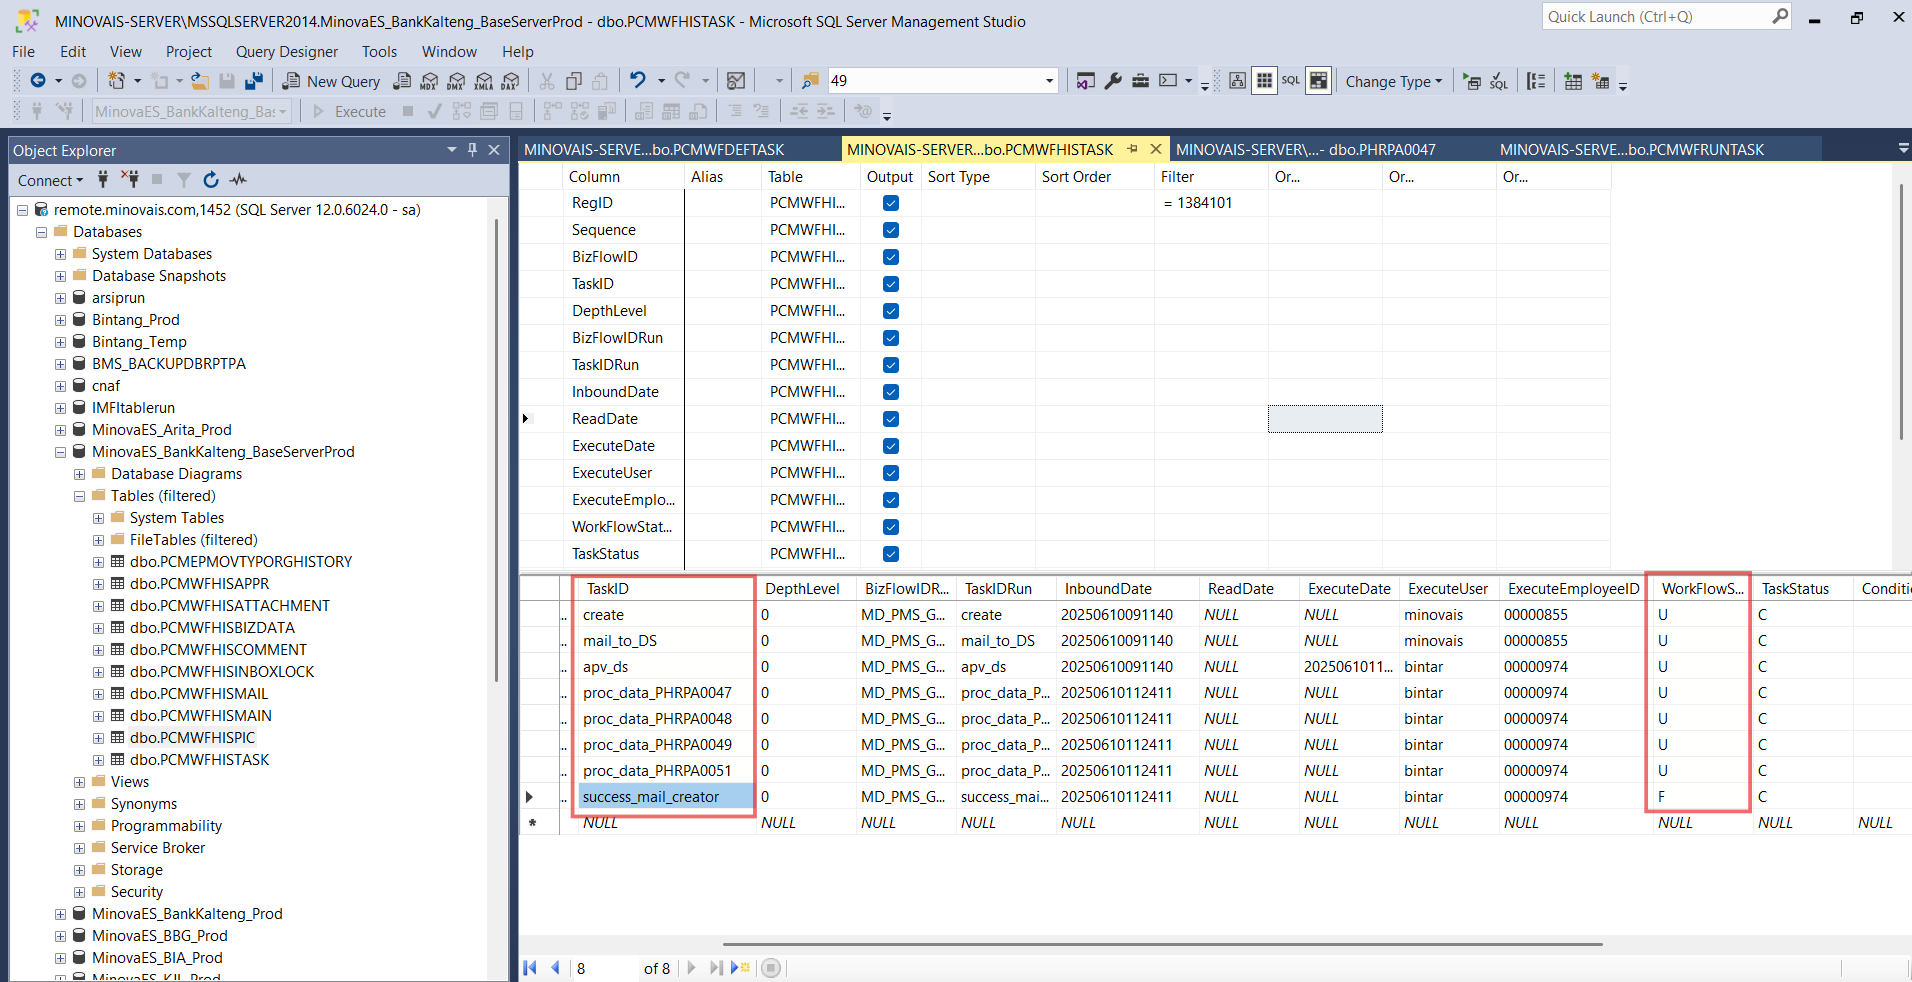
Task: Toggle the Show SQL Pane icon
Action: (1291, 81)
